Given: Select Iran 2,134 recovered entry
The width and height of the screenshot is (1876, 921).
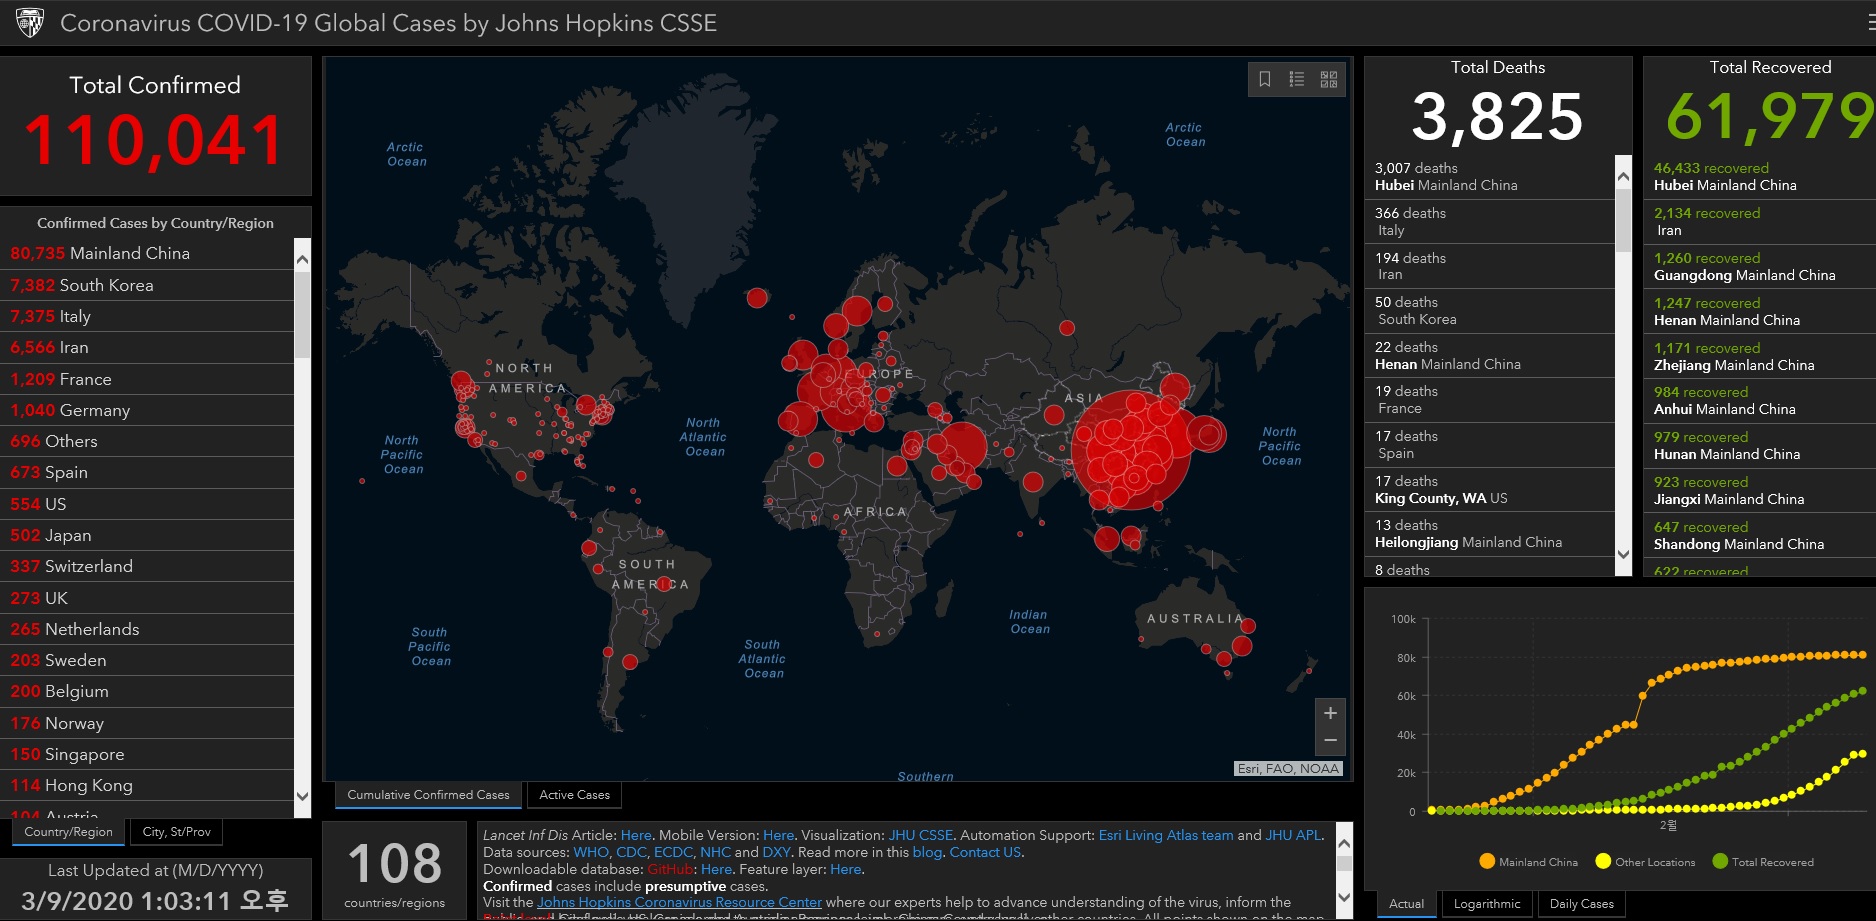Looking at the screenshot, I should (1760, 222).
